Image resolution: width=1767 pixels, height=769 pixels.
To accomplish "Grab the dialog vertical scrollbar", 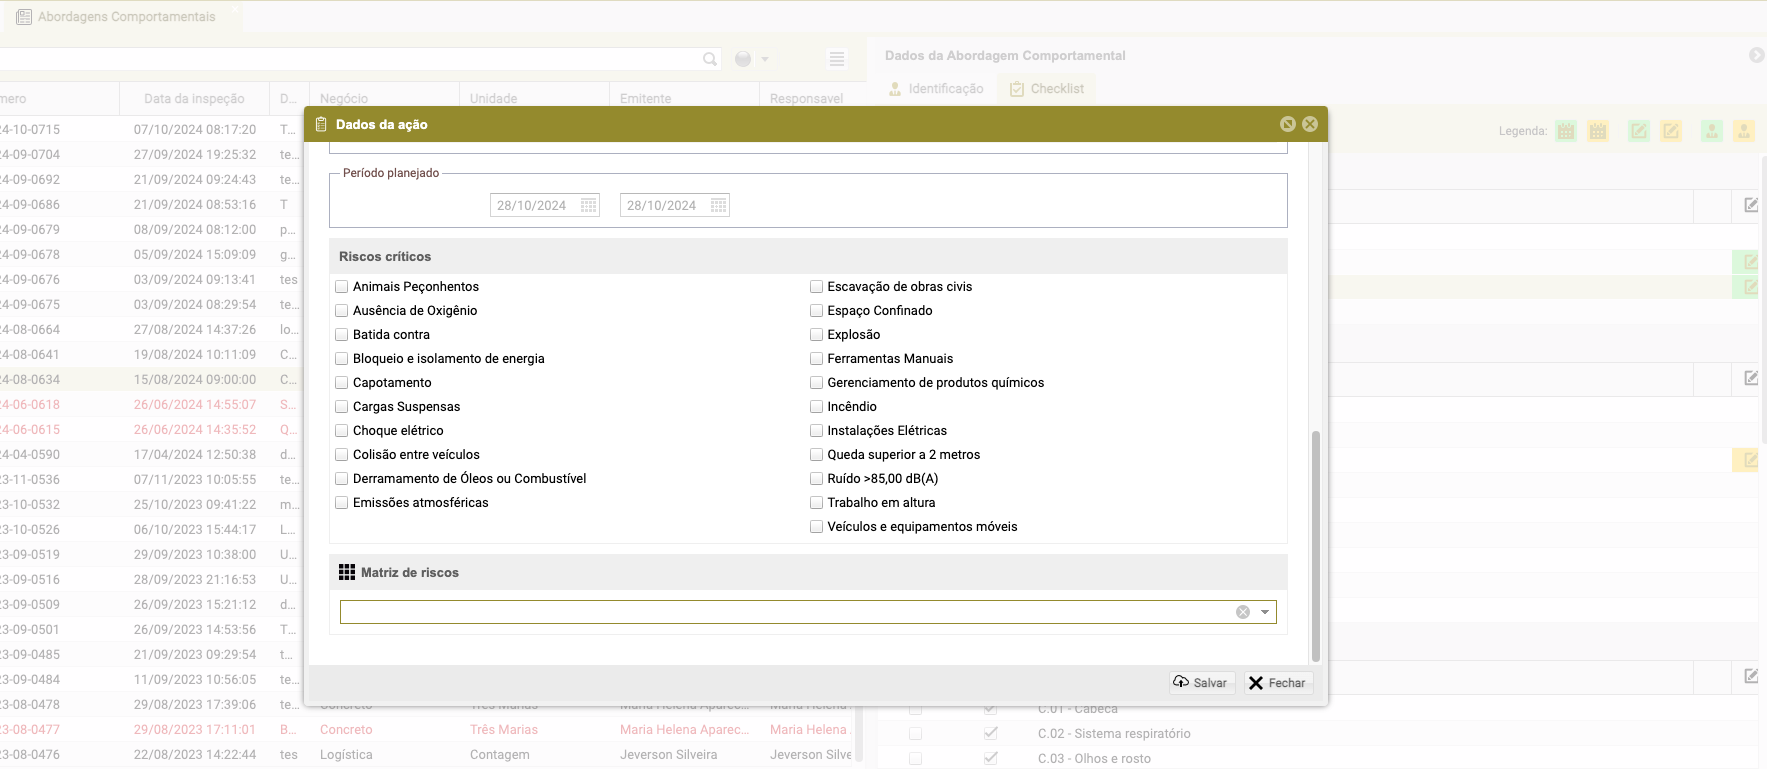I will click(x=1315, y=546).
